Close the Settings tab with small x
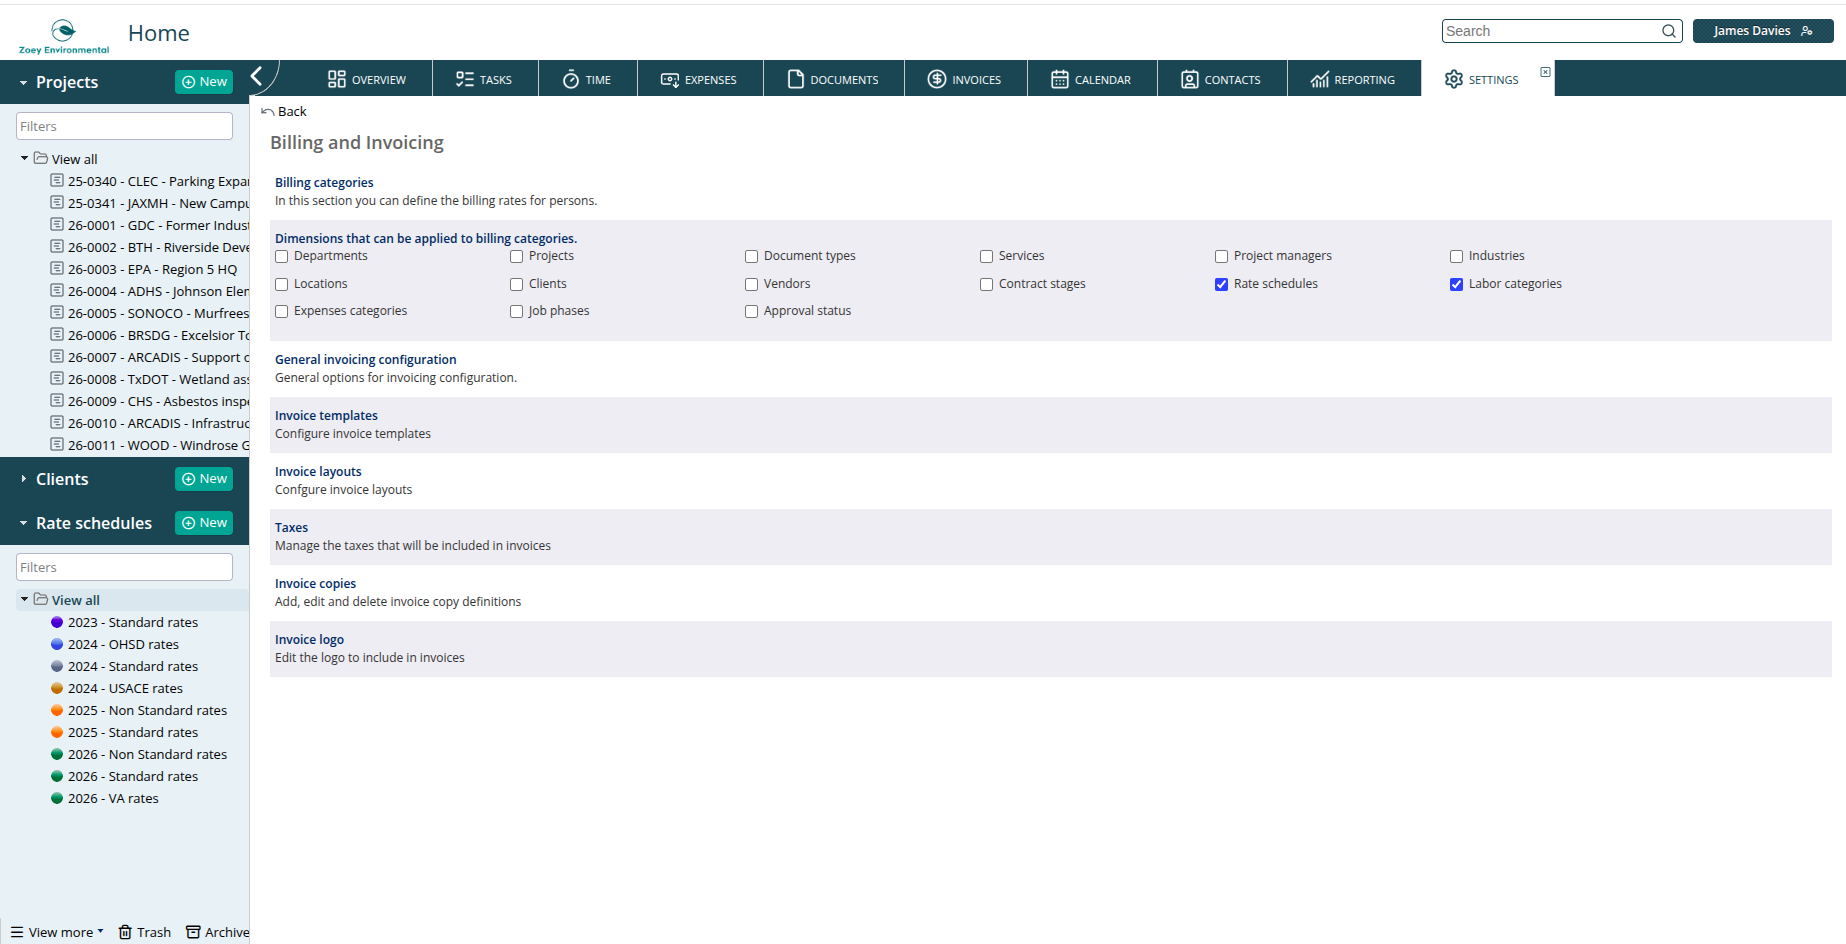Image resolution: width=1846 pixels, height=944 pixels. pos(1545,72)
